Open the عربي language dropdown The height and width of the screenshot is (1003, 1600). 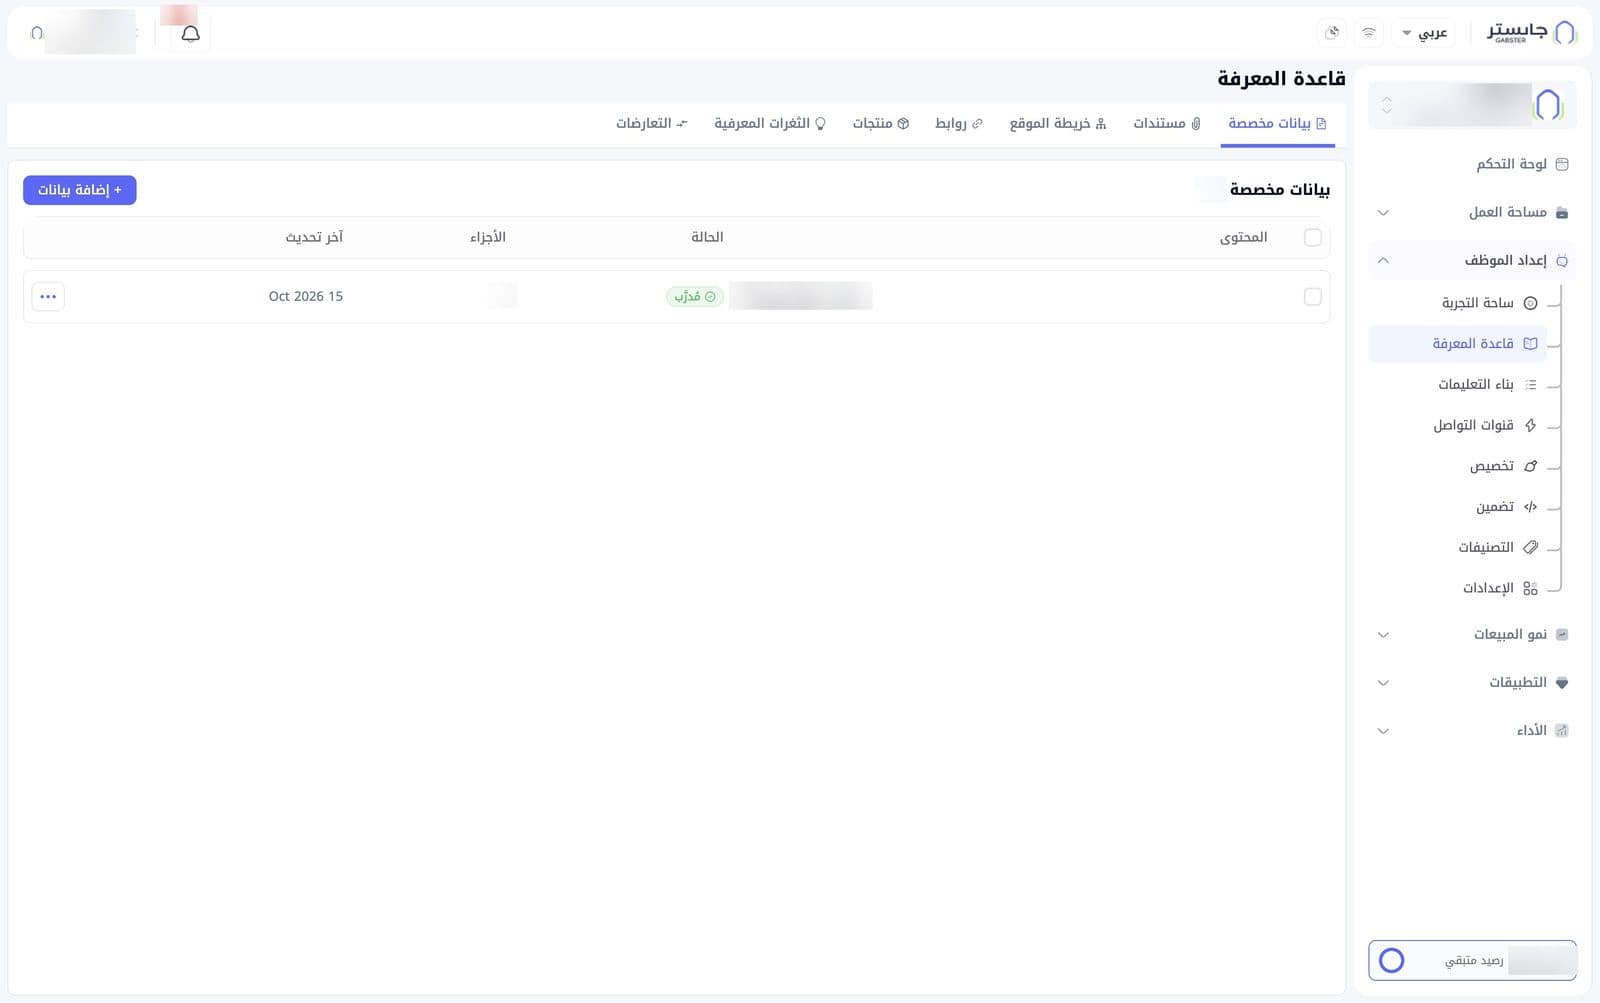point(1425,33)
